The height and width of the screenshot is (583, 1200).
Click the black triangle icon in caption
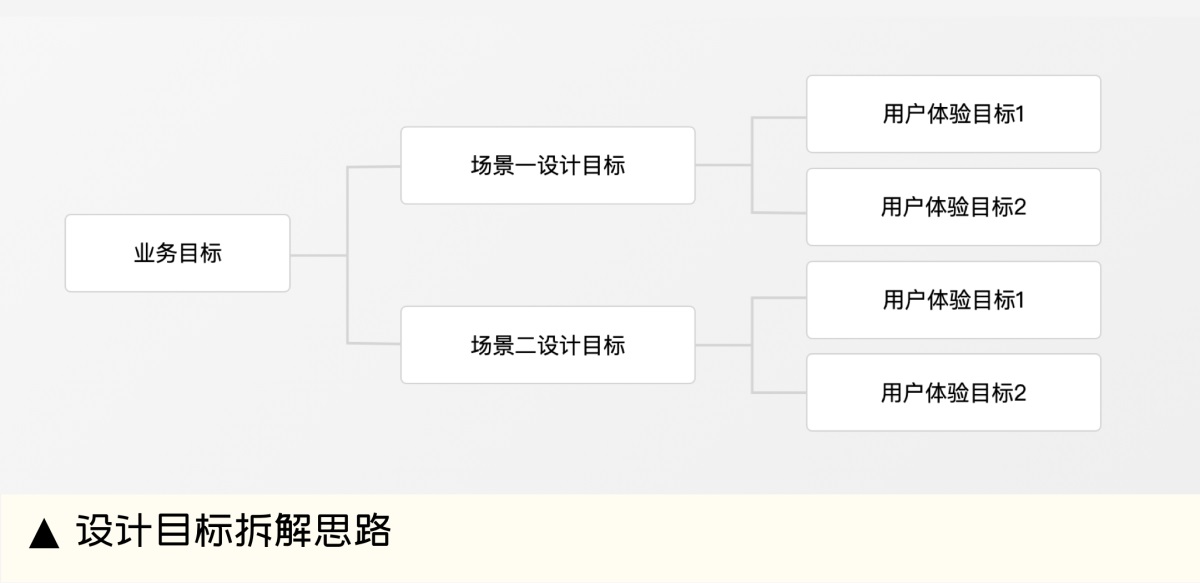[x=45, y=533]
